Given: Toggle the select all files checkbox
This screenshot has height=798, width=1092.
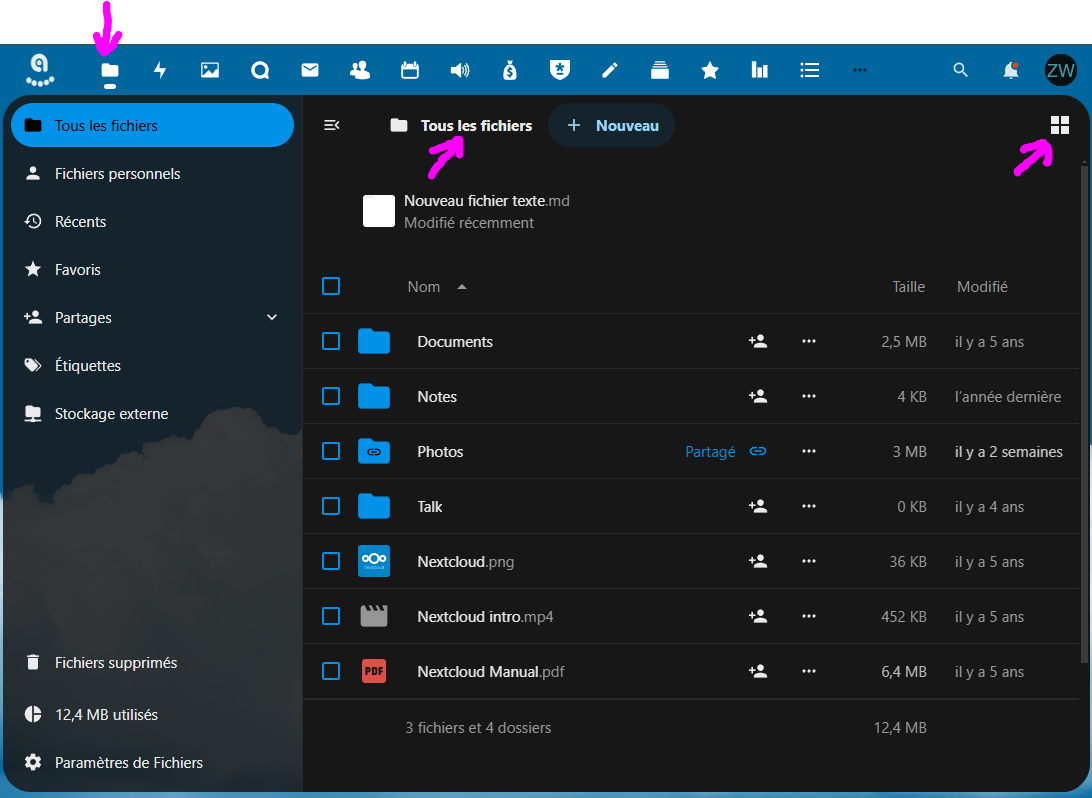Looking at the screenshot, I should coord(331,287).
